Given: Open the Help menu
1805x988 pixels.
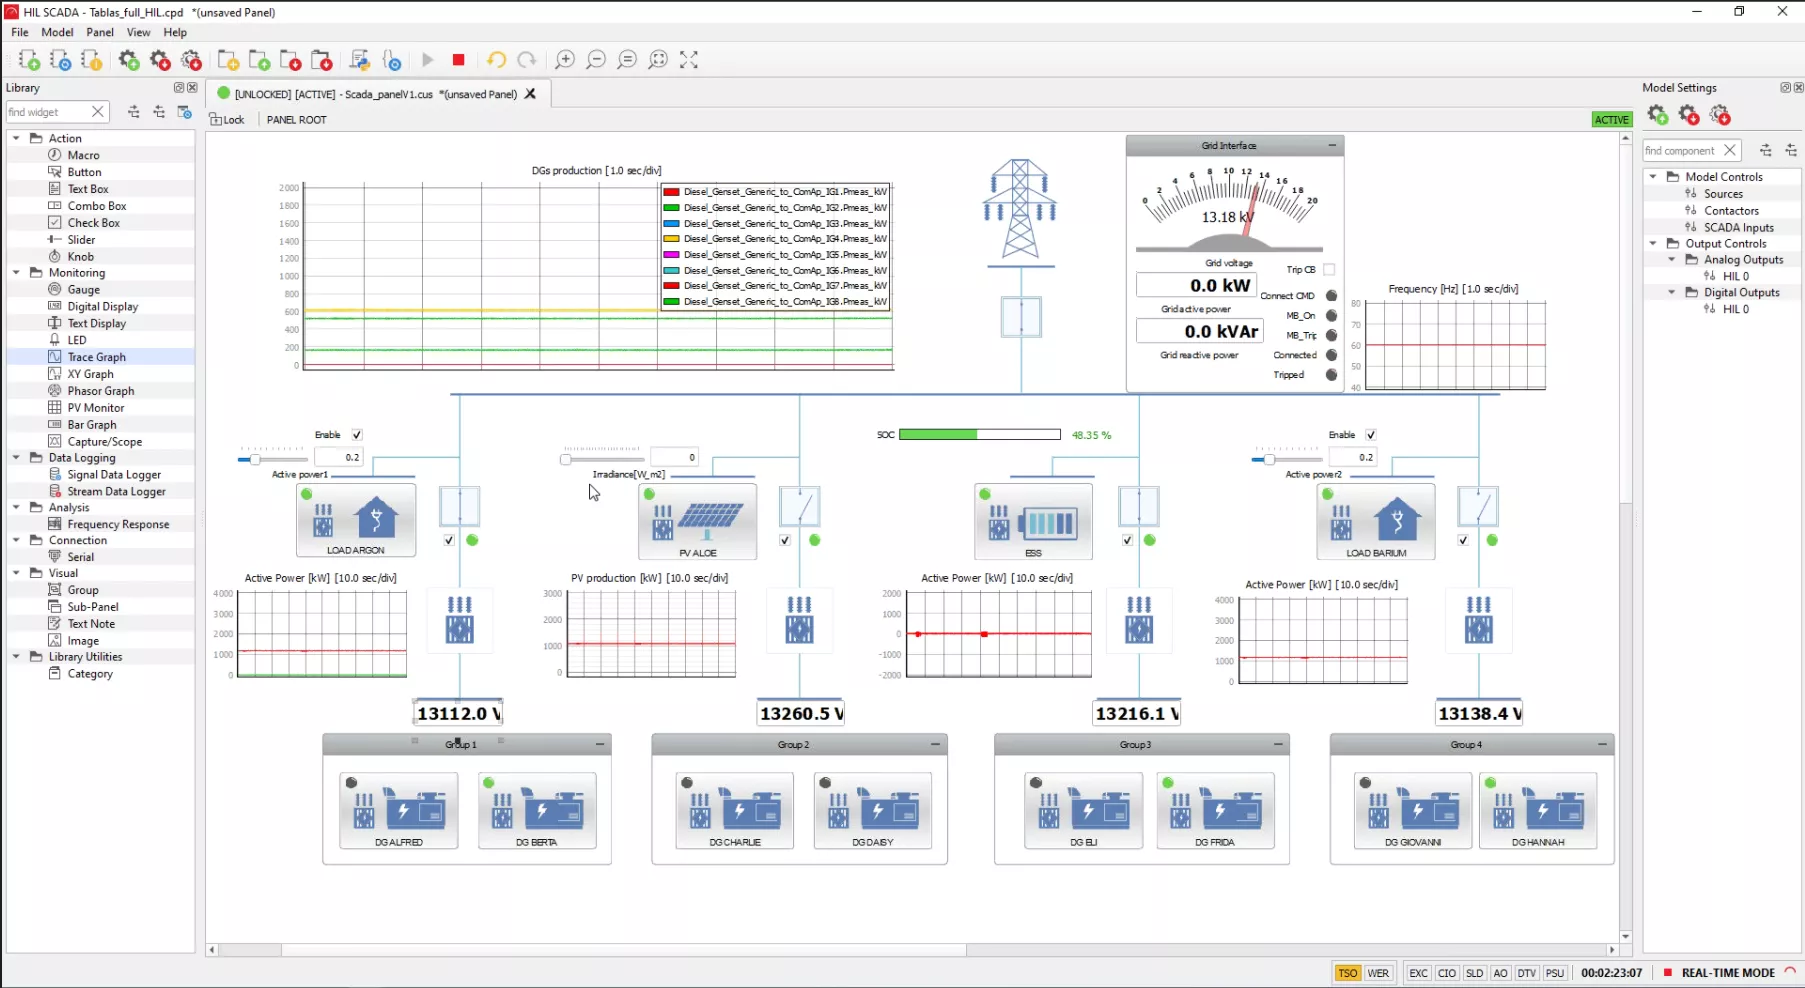Looking at the screenshot, I should click(x=175, y=32).
